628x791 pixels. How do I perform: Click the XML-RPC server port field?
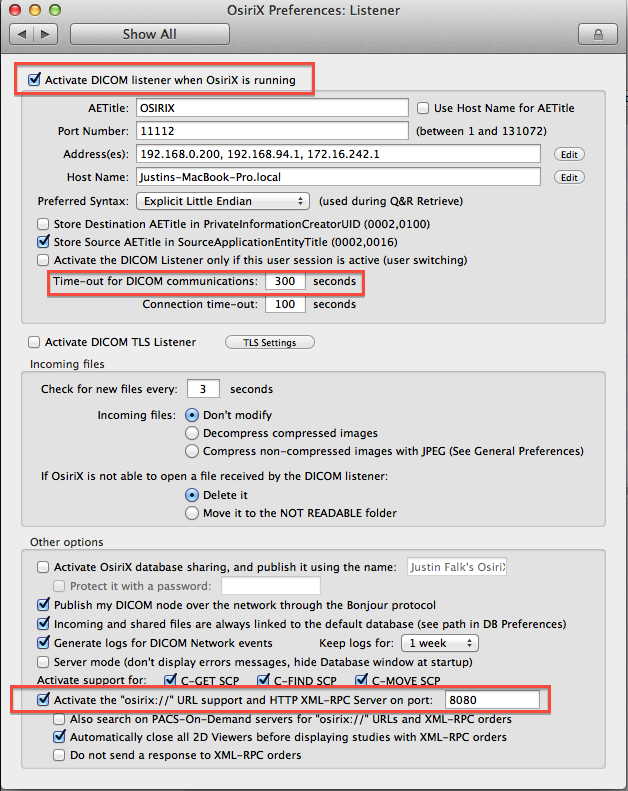pyautogui.click(x=492, y=700)
